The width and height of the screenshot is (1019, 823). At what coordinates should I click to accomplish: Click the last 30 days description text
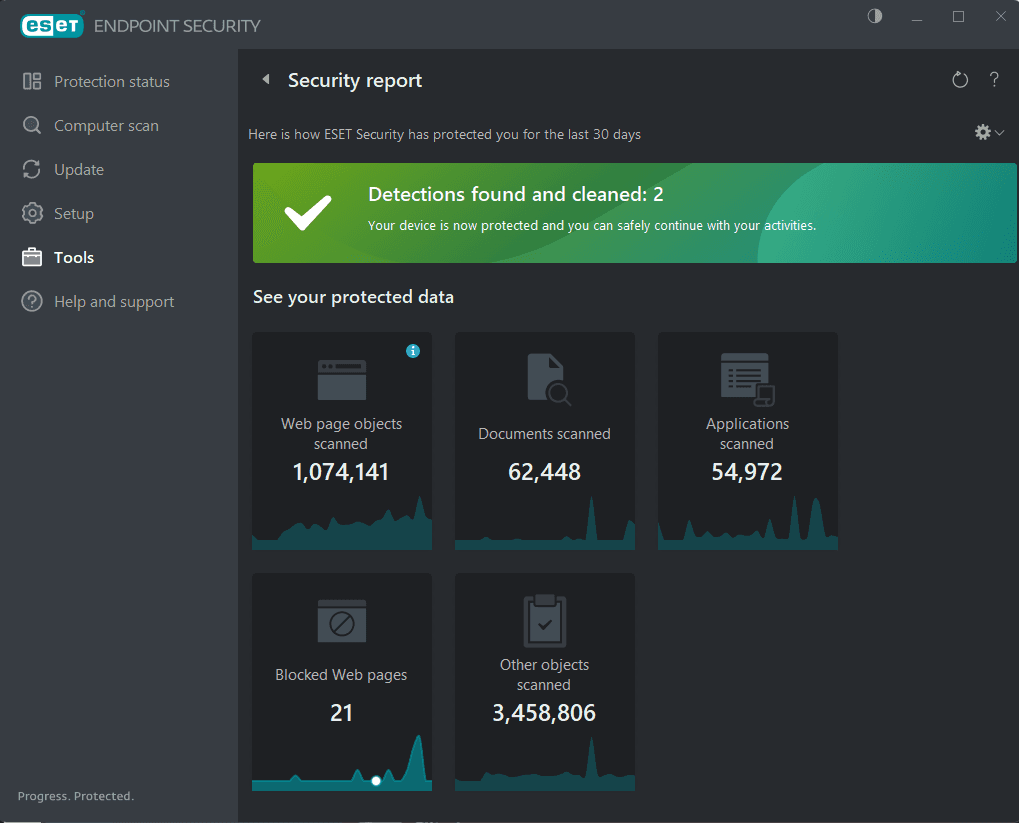pos(445,135)
